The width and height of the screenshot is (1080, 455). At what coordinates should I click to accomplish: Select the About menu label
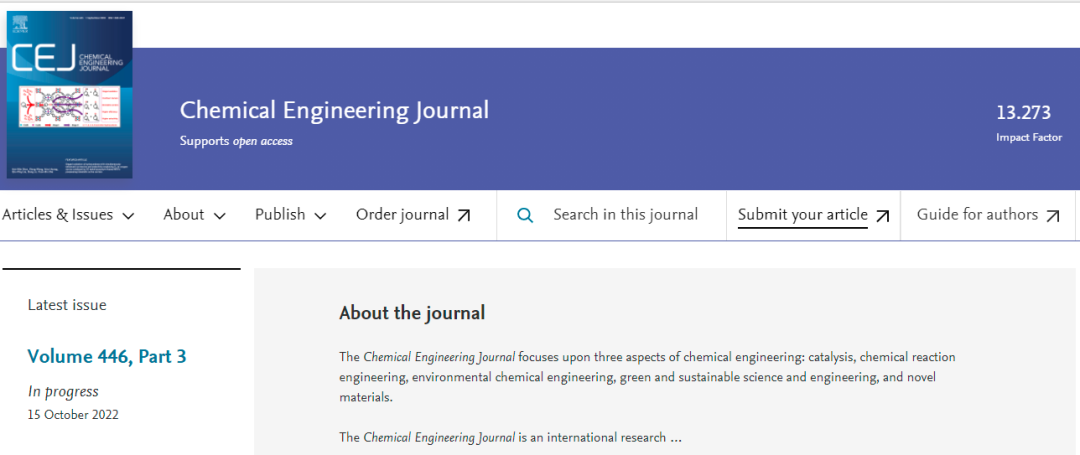(x=184, y=215)
